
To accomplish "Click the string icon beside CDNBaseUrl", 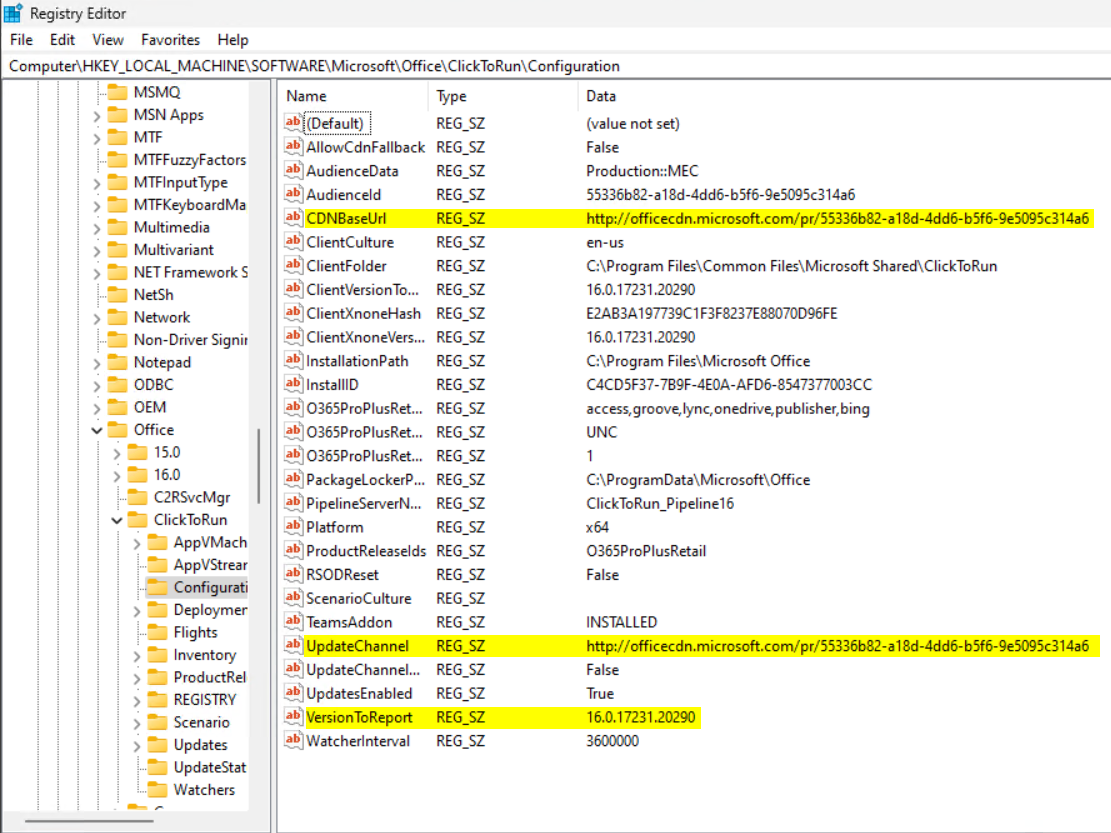I will [x=293, y=218].
